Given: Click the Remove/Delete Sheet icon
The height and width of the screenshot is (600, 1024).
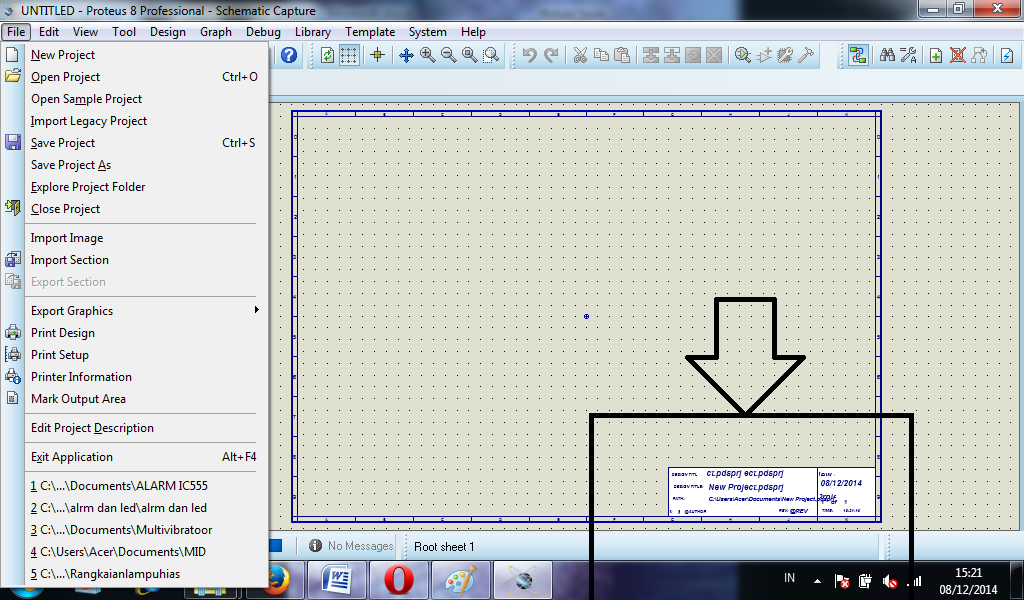Looking at the screenshot, I should pyautogui.click(x=957, y=55).
